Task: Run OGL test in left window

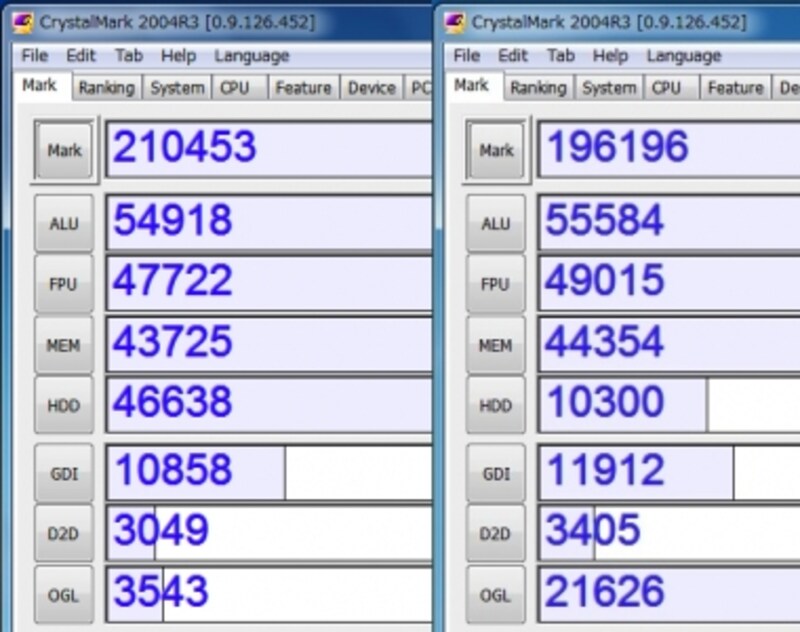Action: tap(64, 595)
